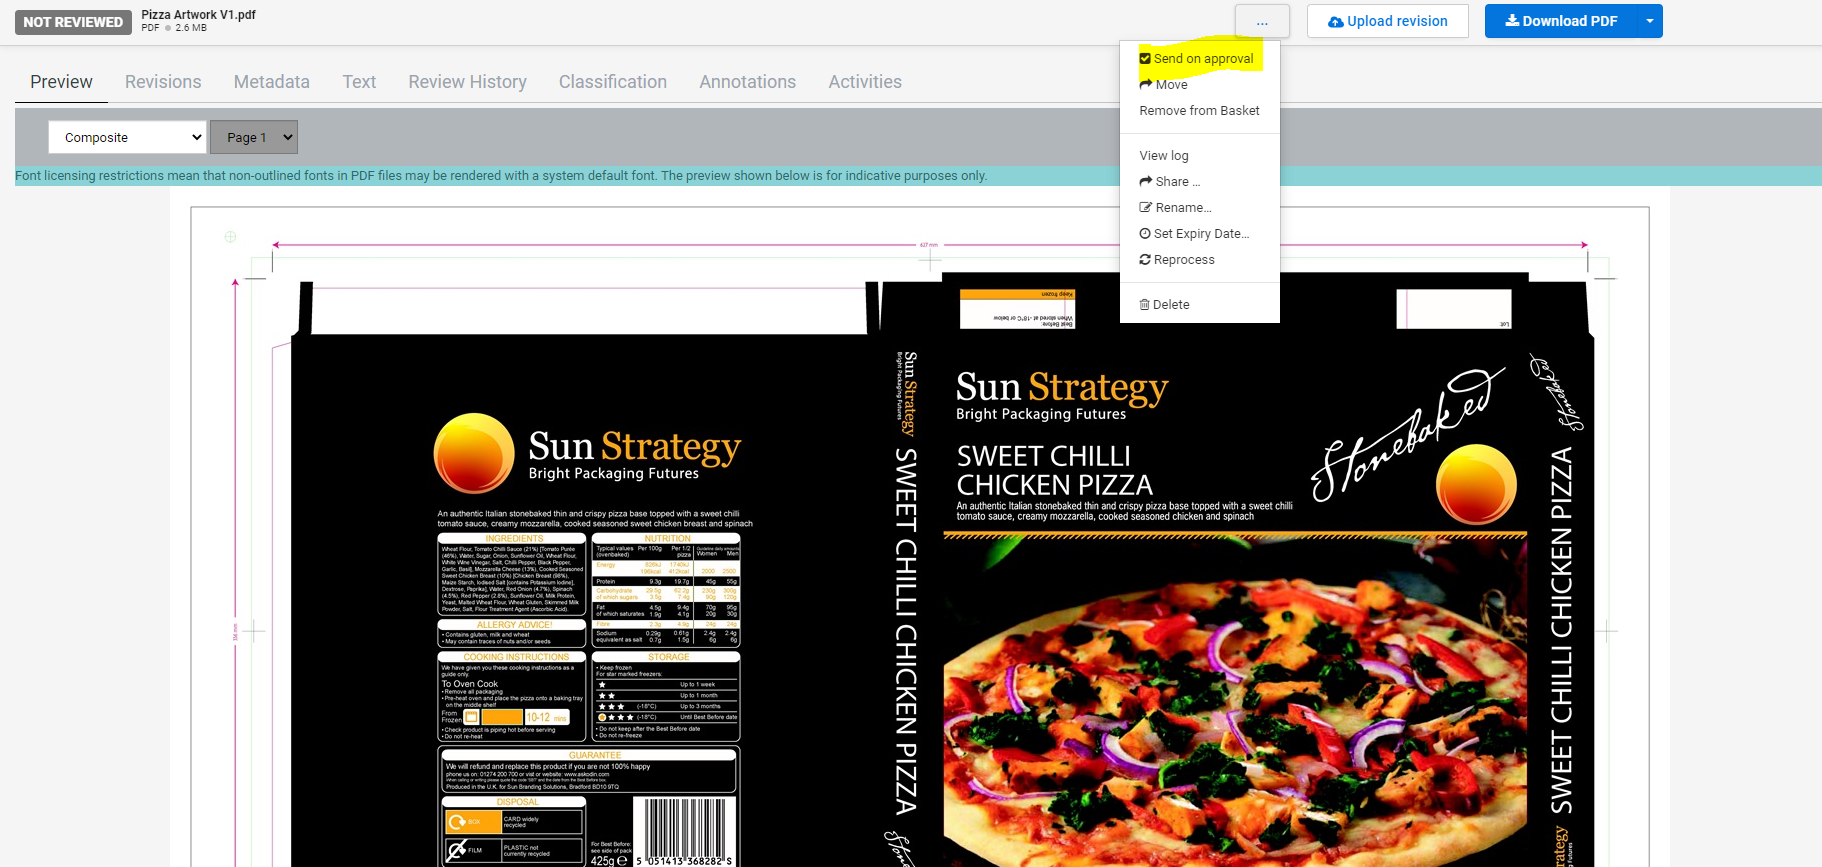The image size is (1822, 867).
Task: Toggle the ellipsis more-actions menu button
Action: (x=1262, y=21)
